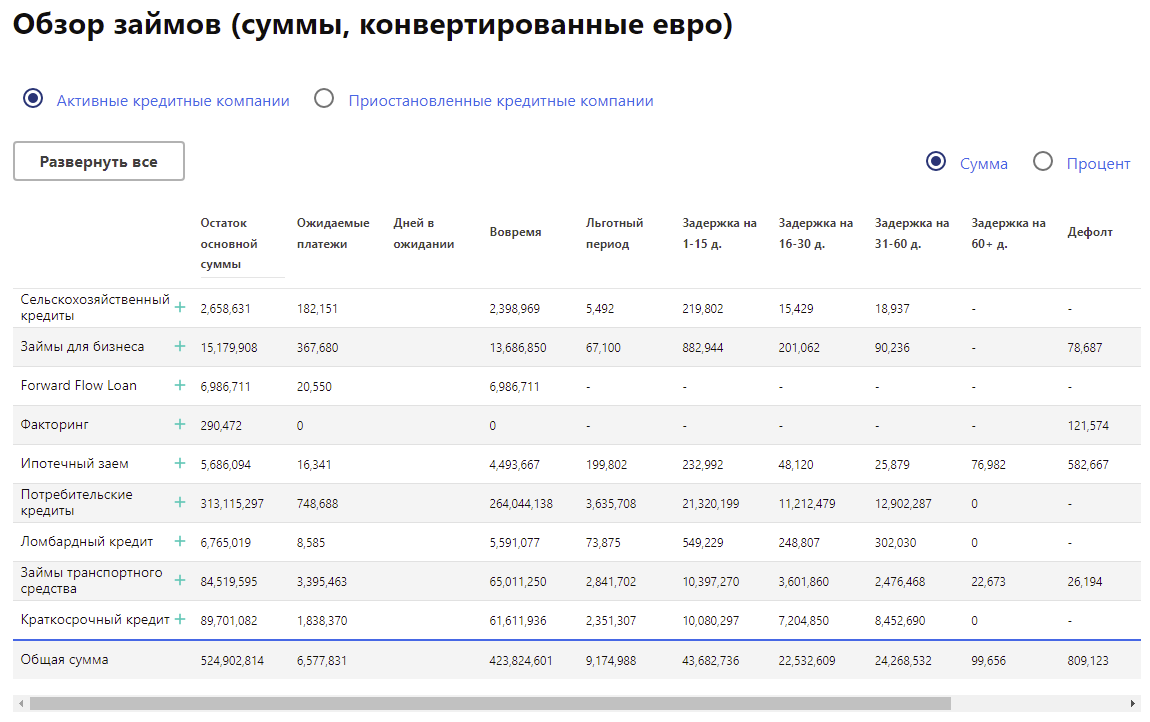
Task: Click plus icon beside Краткосрочный кредит
Action: [180, 619]
